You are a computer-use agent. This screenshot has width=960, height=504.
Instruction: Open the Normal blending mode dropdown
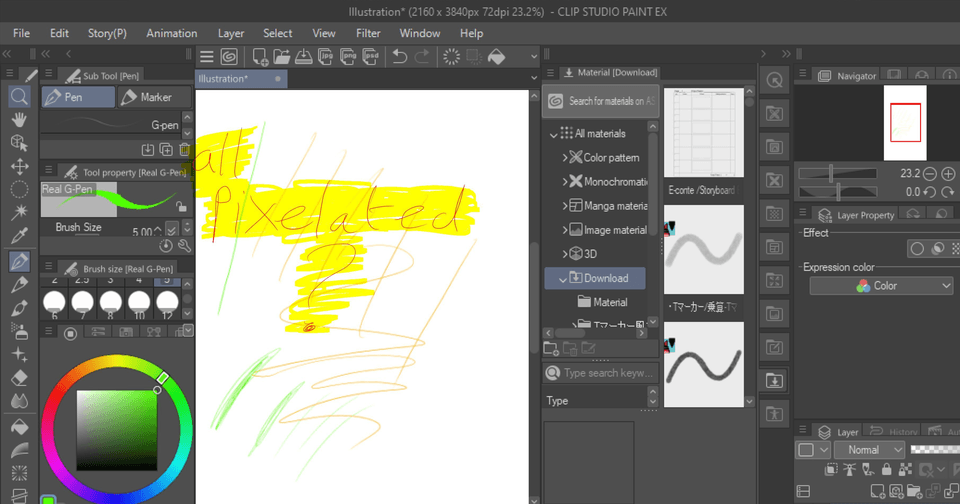pos(868,450)
